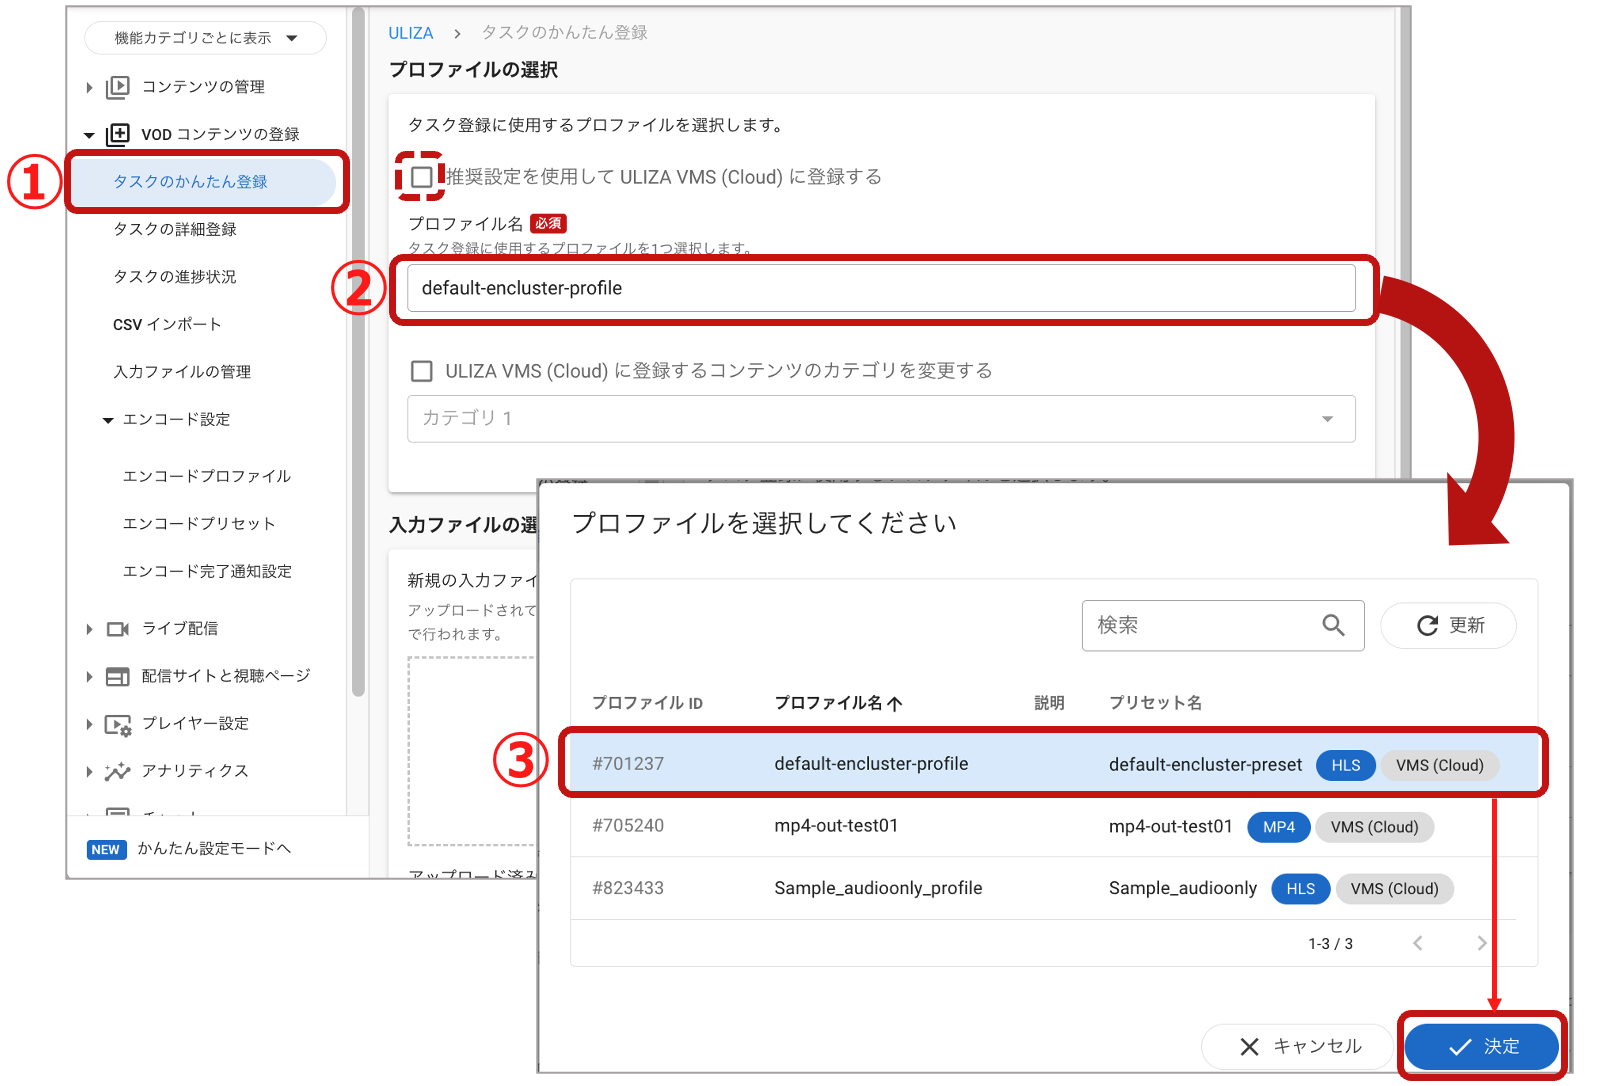Click the live streaming camera icon
The height and width of the screenshot is (1086, 1606).
click(118, 629)
